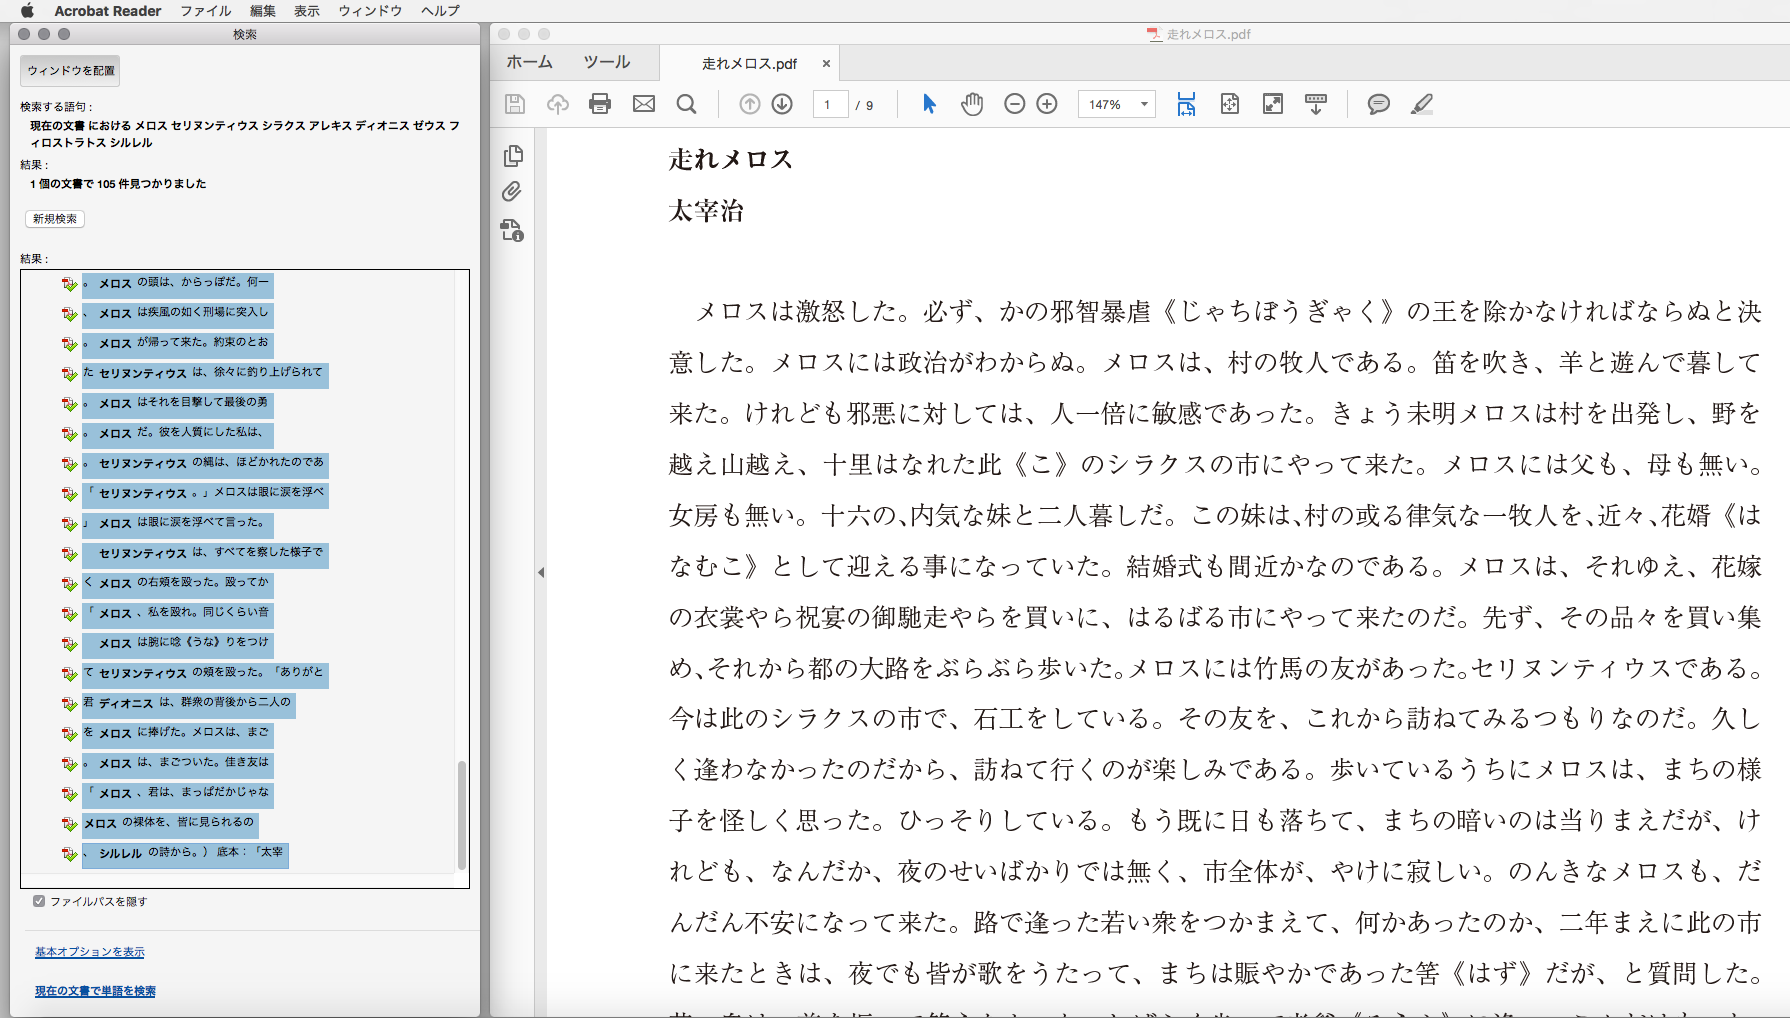1790x1018 pixels.
Task: Select result メロス は腕に唸りをつけ
Action: [177, 644]
